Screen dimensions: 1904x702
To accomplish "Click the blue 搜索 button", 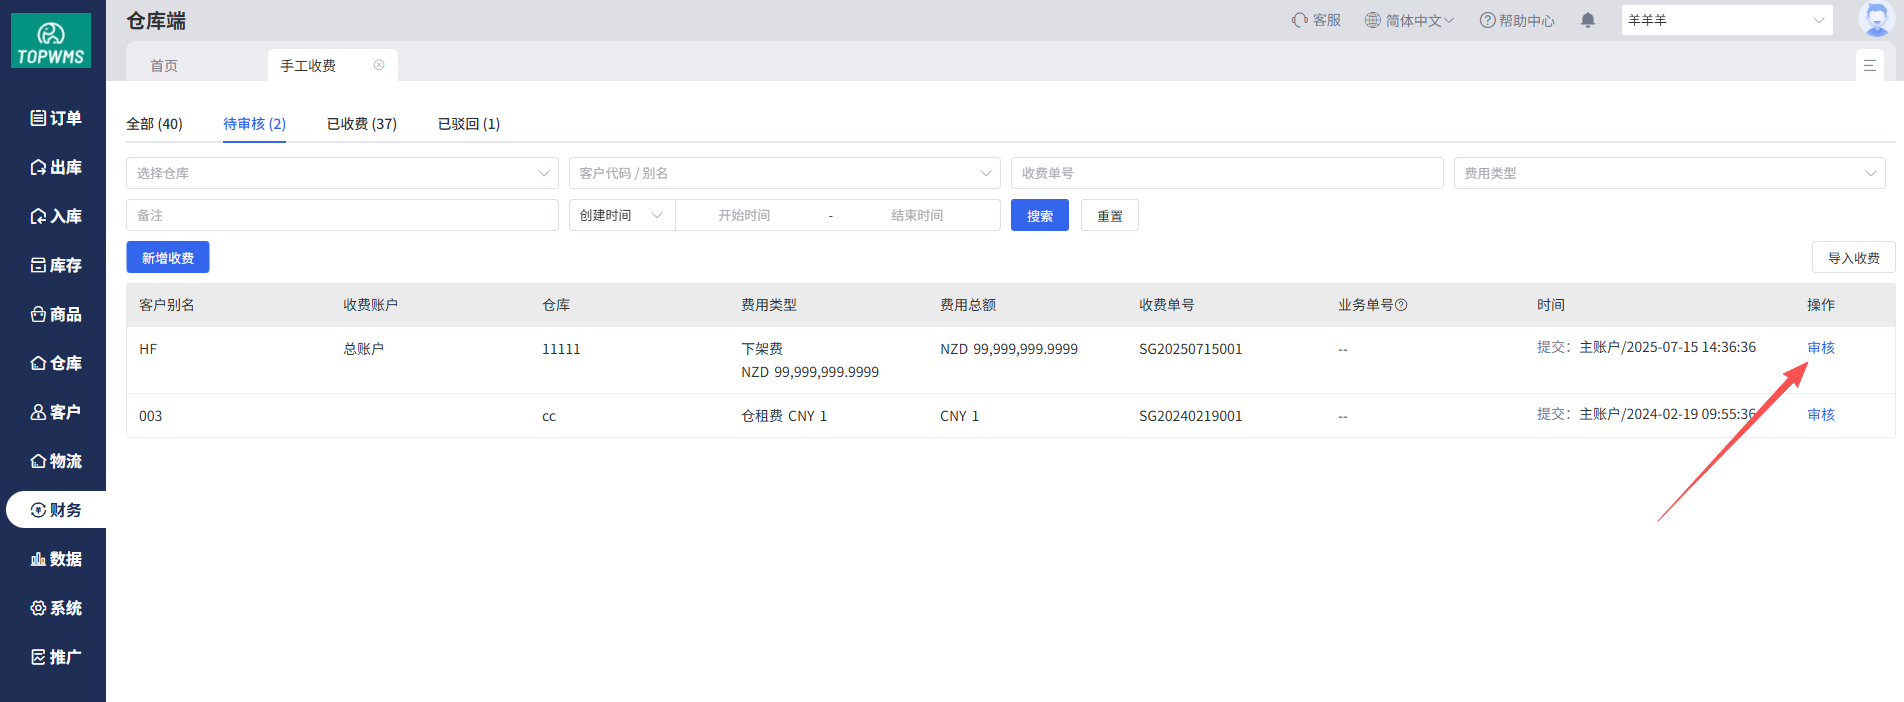I will 1039,215.
